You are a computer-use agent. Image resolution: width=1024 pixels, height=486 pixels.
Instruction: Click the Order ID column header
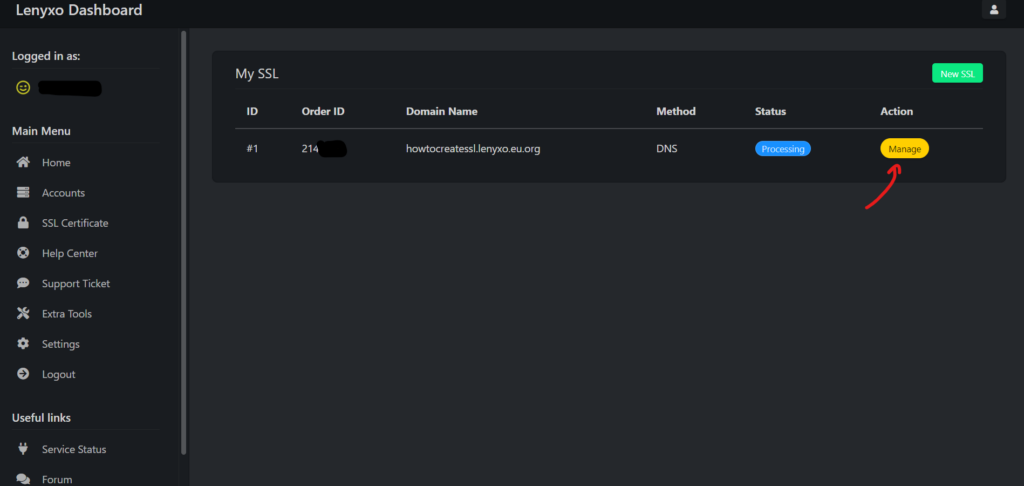[323, 112]
